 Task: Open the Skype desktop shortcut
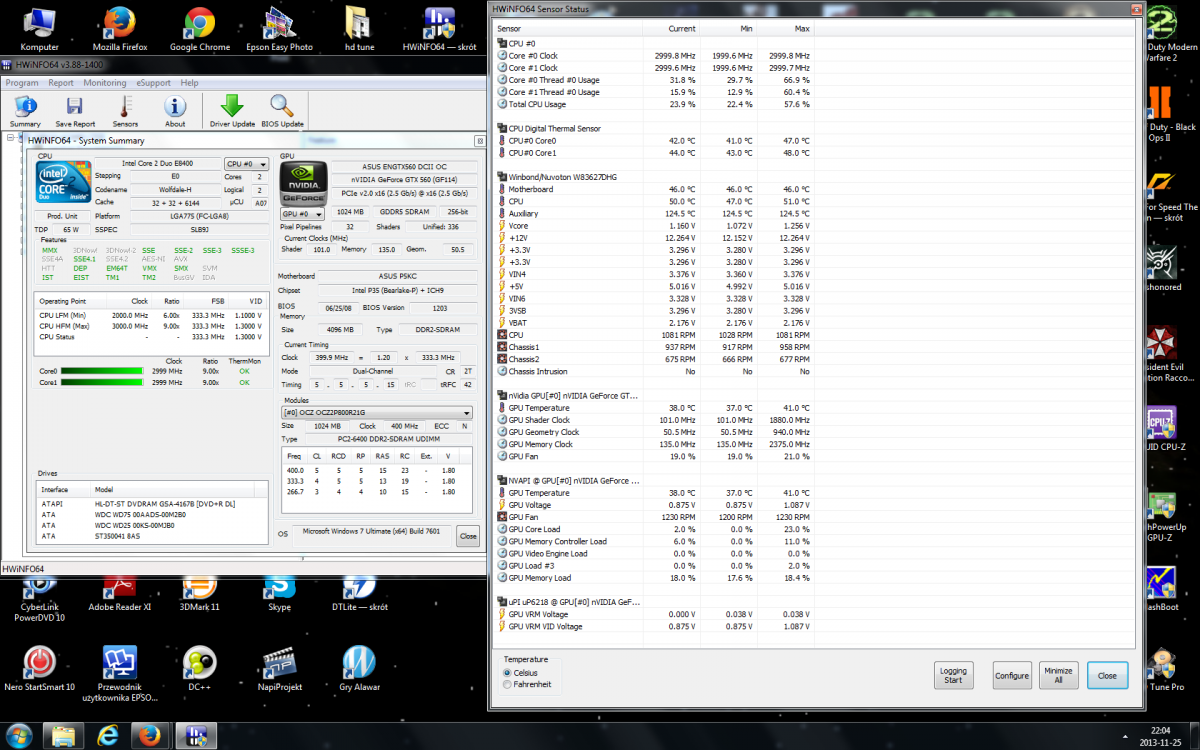pyautogui.click(x=280, y=595)
